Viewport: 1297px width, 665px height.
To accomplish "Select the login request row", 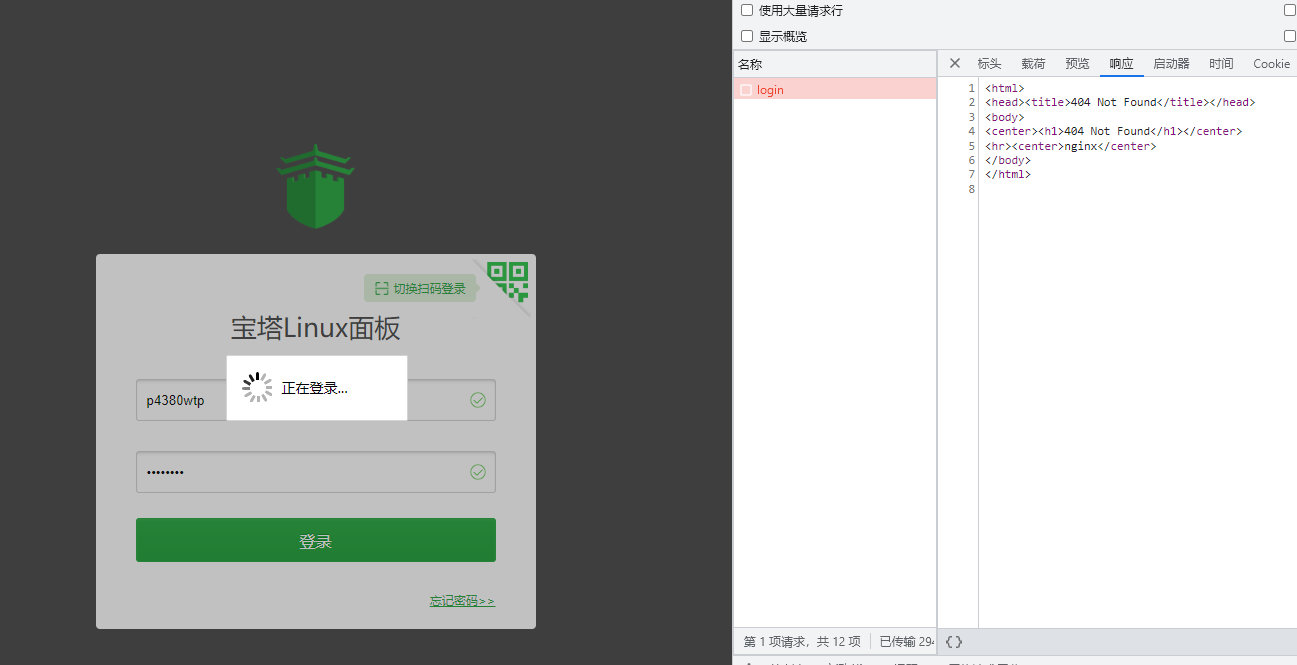I will tap(835, 90).
